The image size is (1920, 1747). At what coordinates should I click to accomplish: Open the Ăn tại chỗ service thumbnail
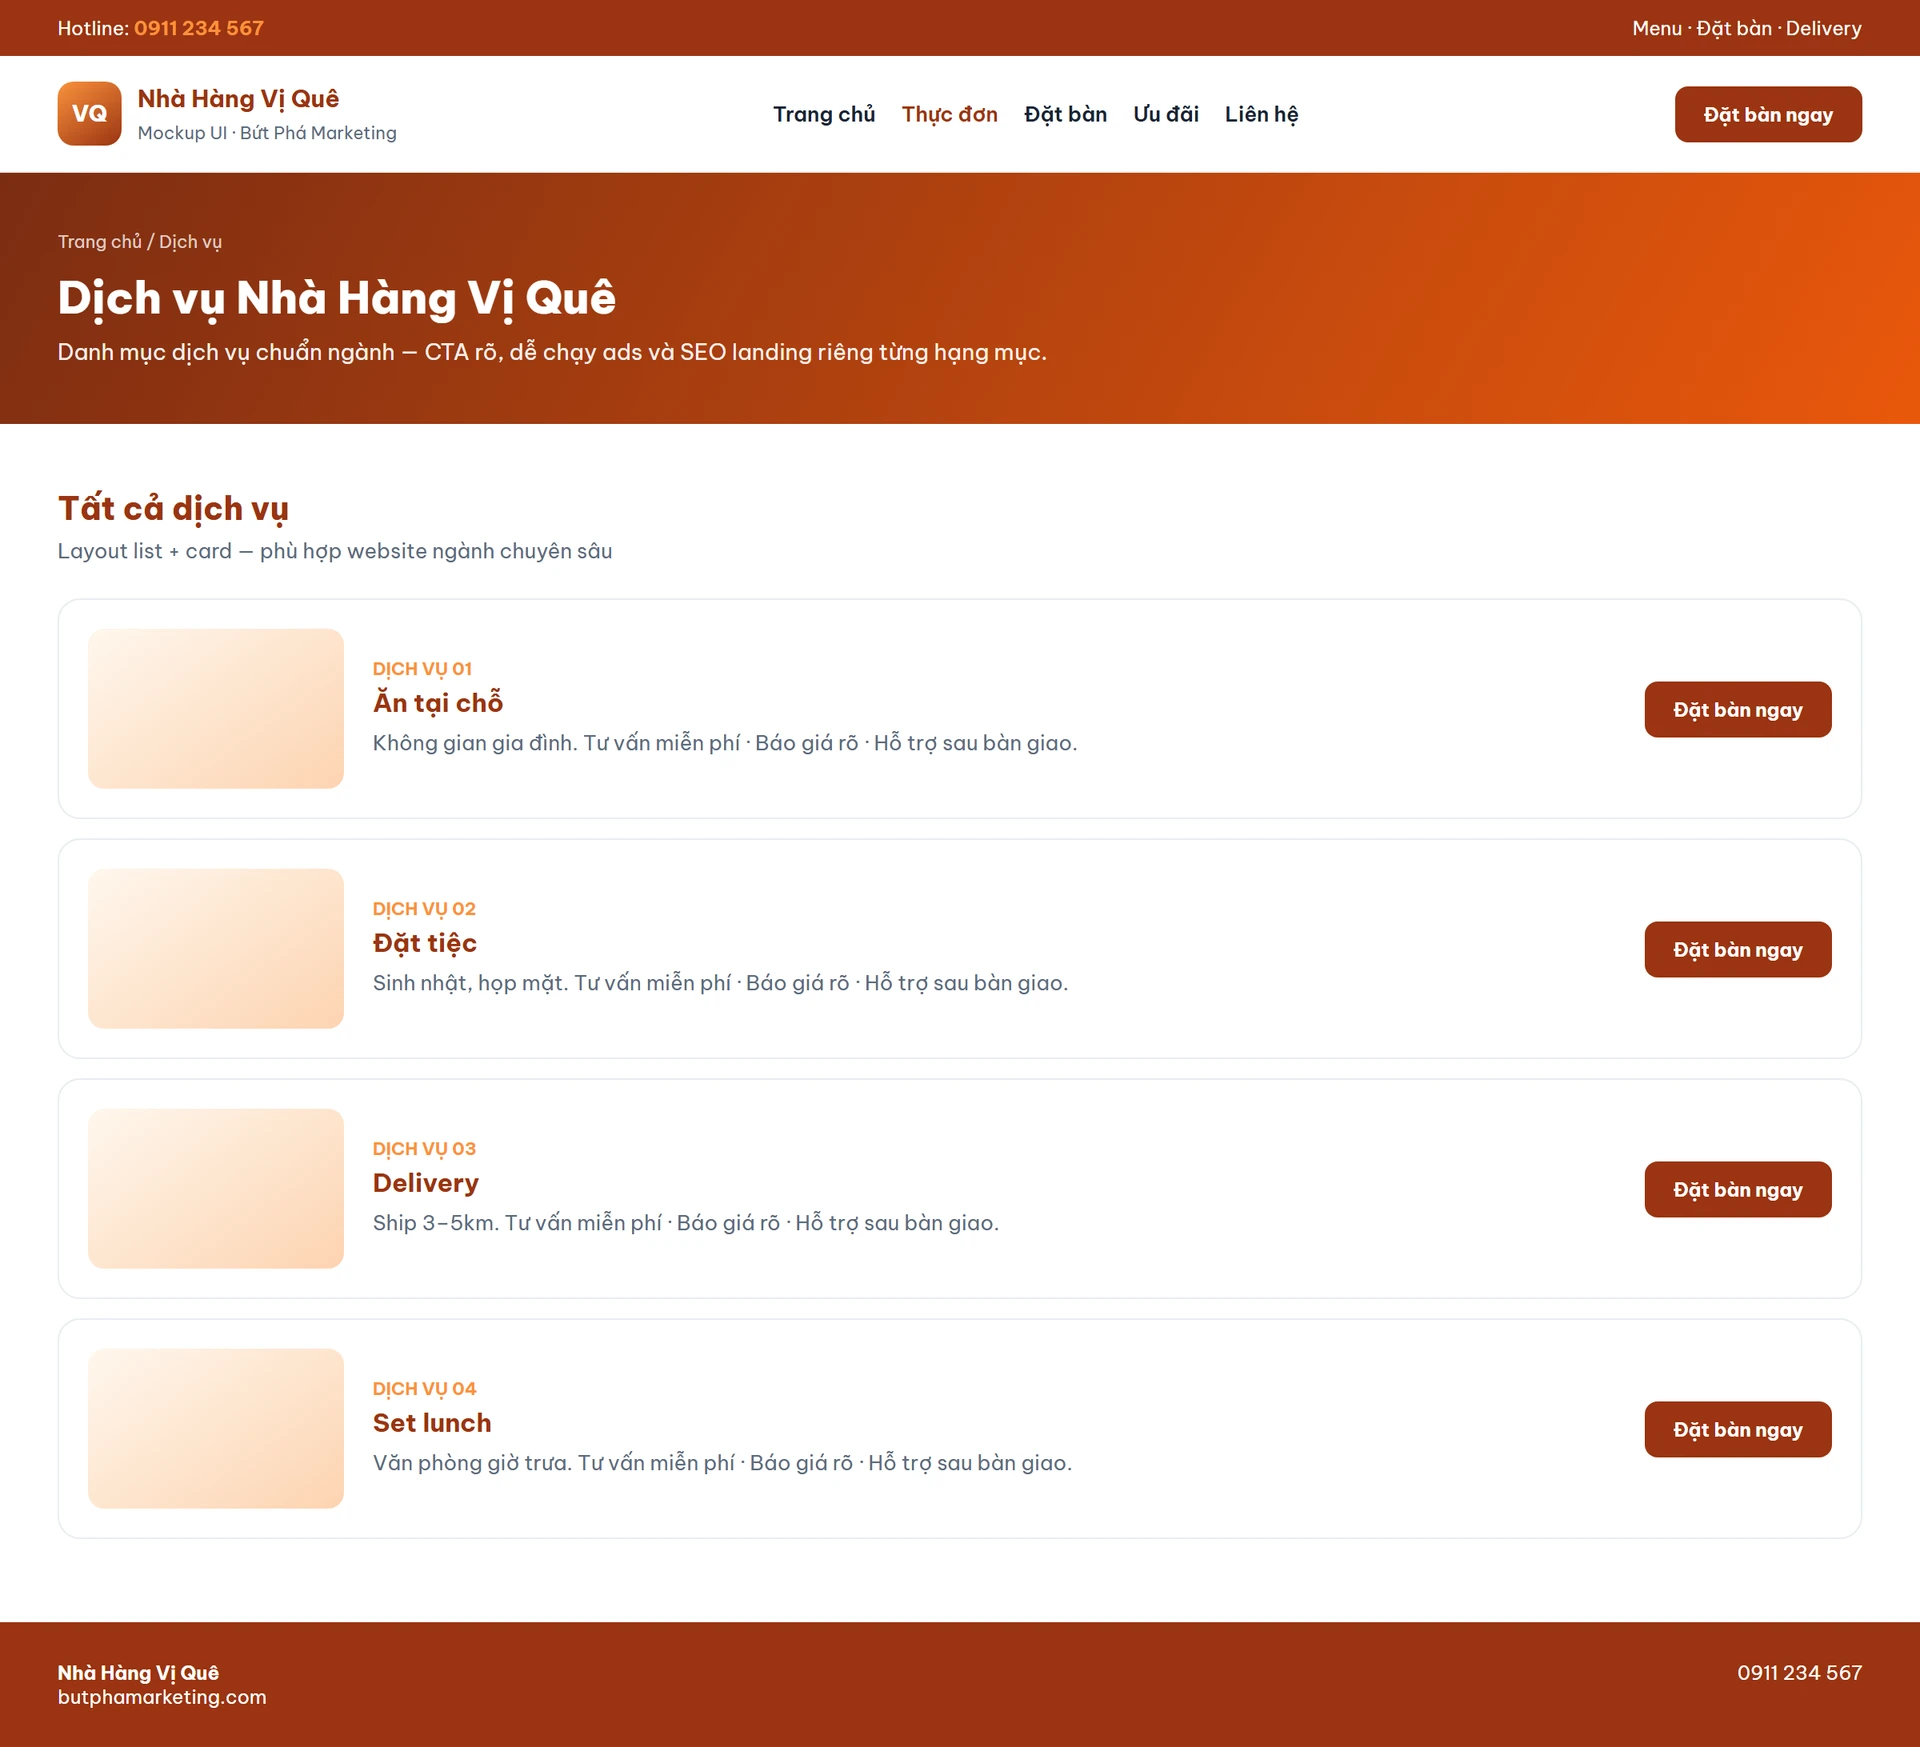coord(216,709)
